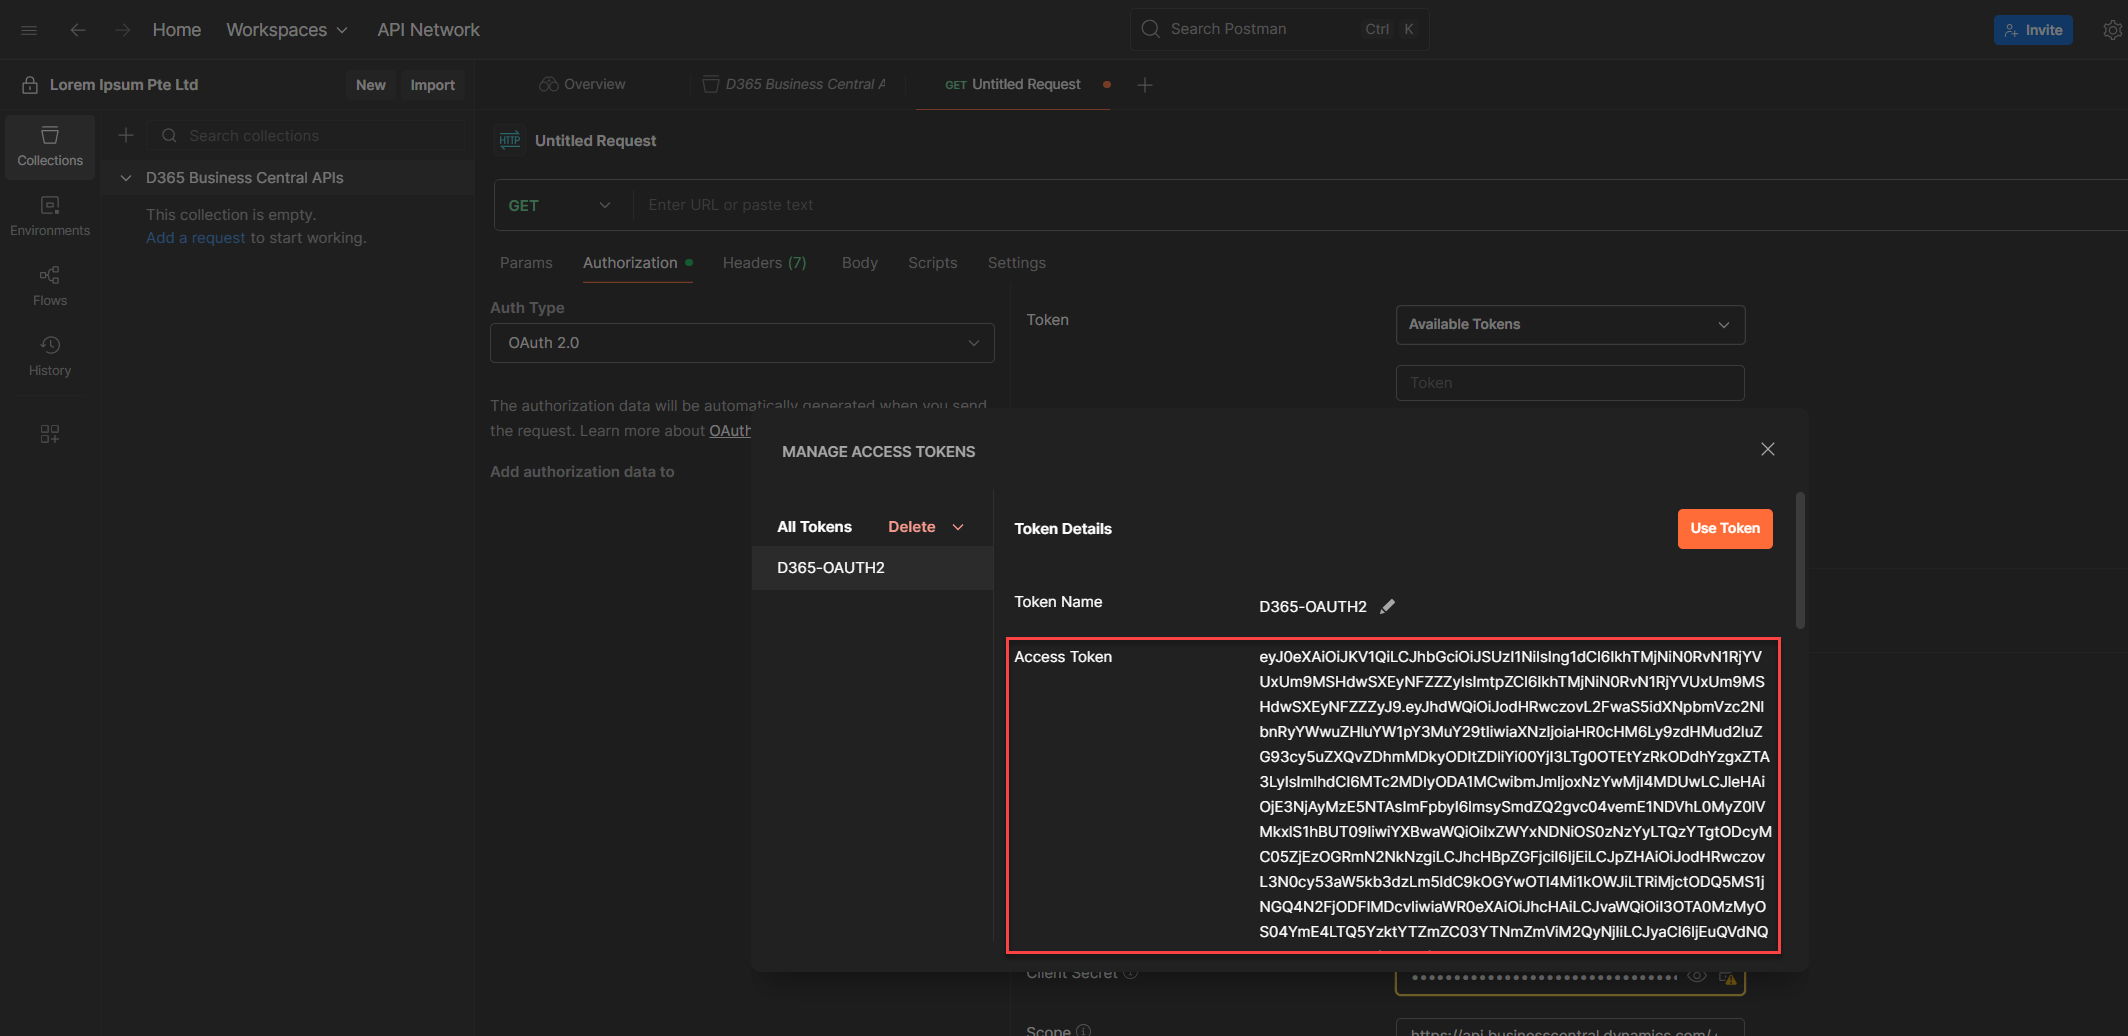Click the Import button

pyautogui.click(x=433, y=85)
